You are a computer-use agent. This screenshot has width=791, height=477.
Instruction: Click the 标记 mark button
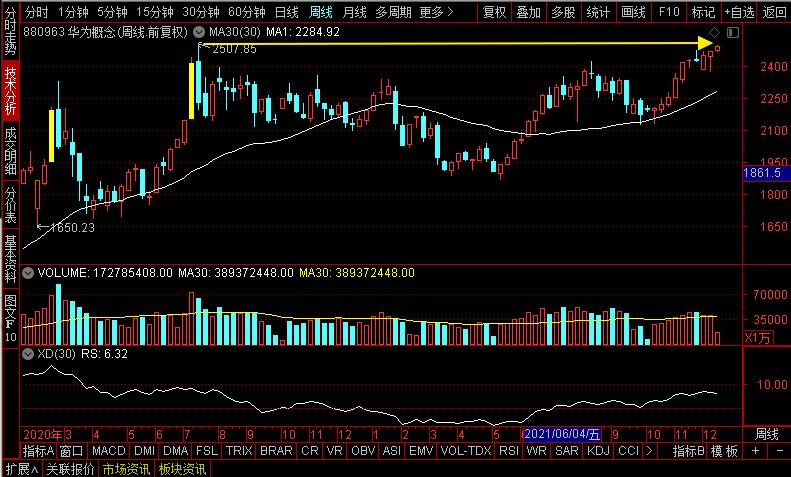tap(703, 12)
